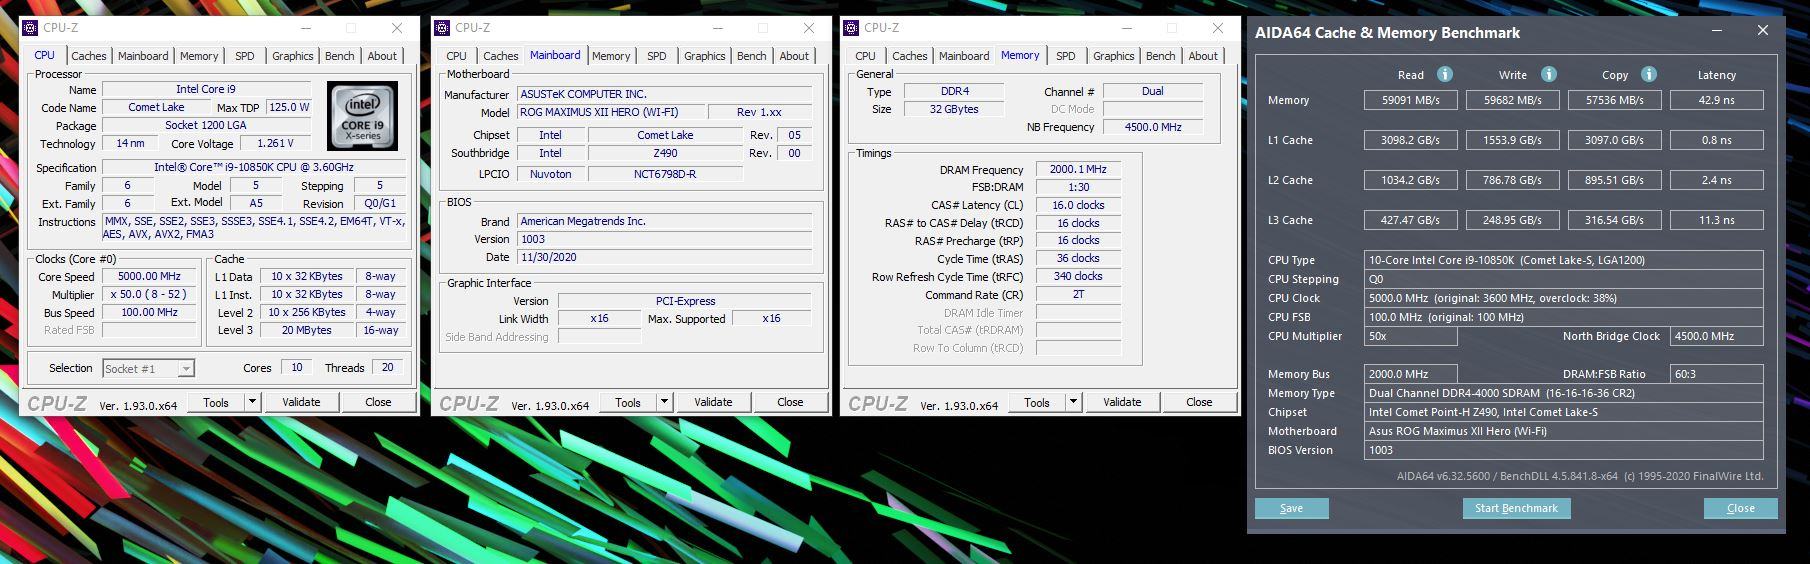Click CAS# Latency 16.0 clocks value
This screenshot has width=1810, height=564.
pyautogui.click(x=1078, y=205)
